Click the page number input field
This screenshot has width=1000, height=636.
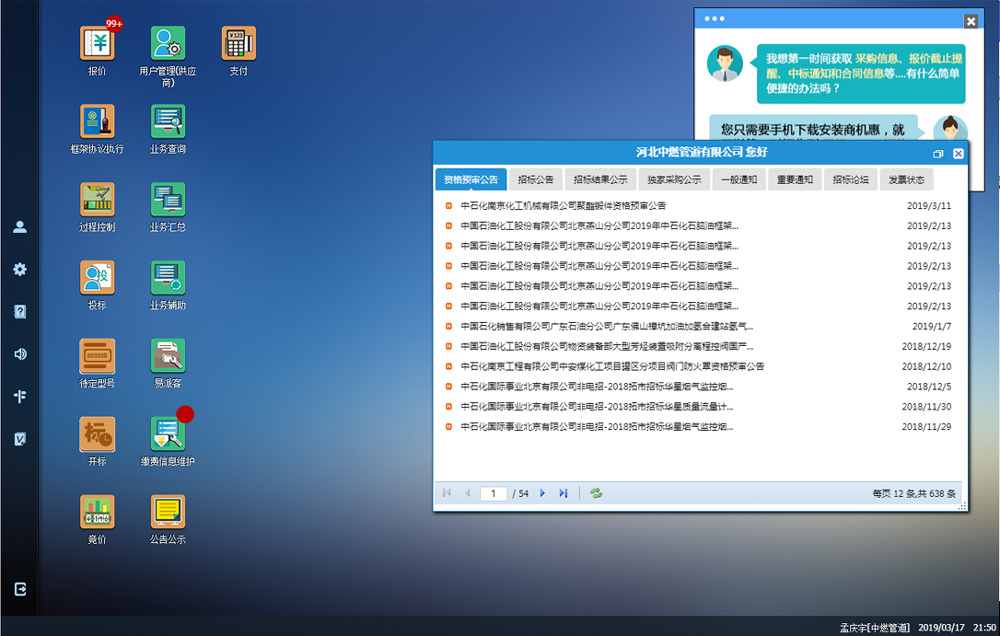(493, 493)
